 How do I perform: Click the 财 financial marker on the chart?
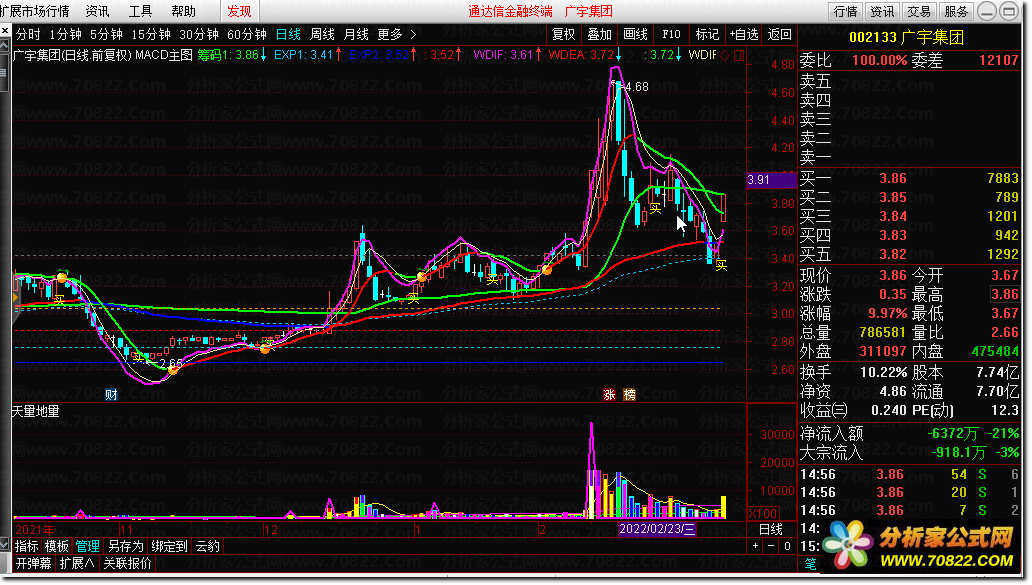[111, 394]
